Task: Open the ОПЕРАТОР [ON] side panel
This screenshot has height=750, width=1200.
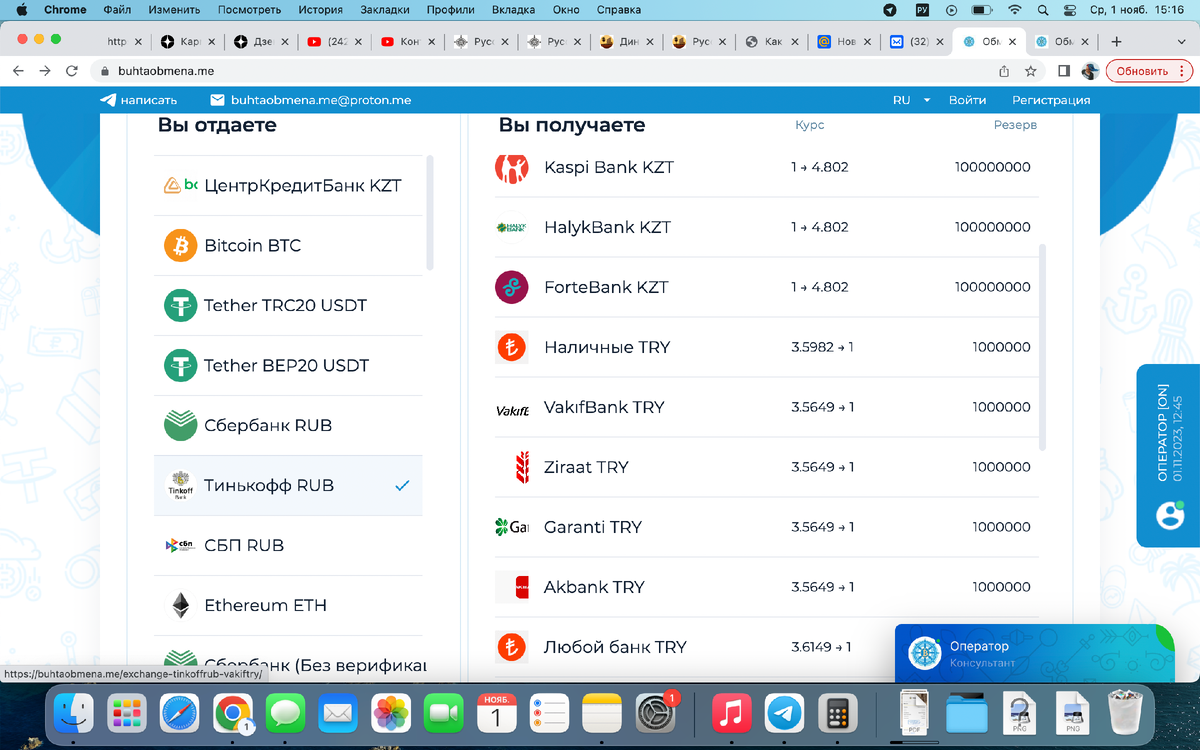Action: [x=1169, y=455]
